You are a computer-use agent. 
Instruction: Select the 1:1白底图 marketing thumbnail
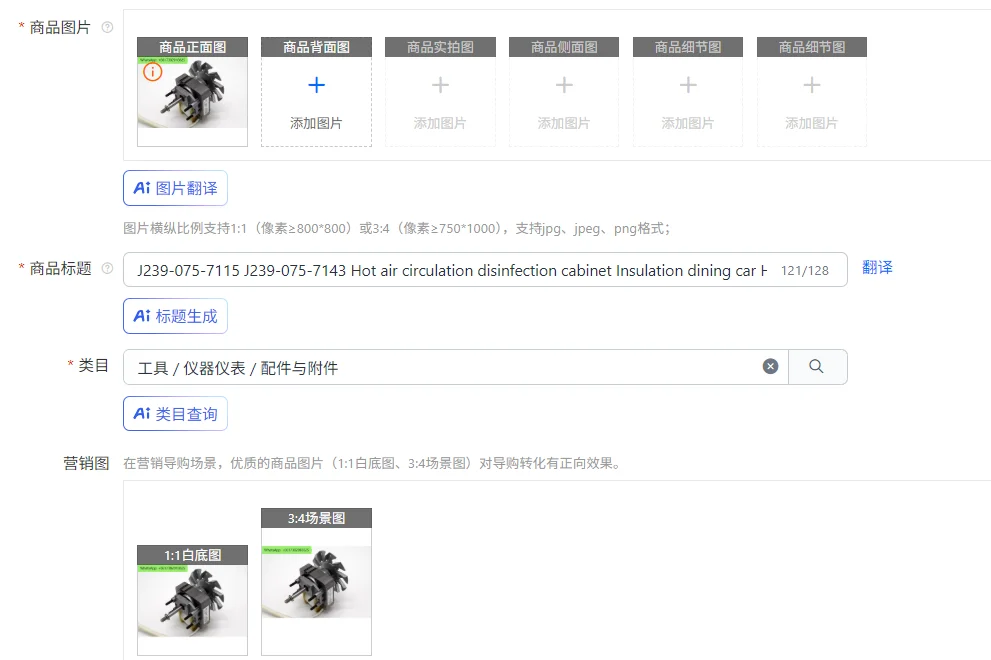pos(192,601)
